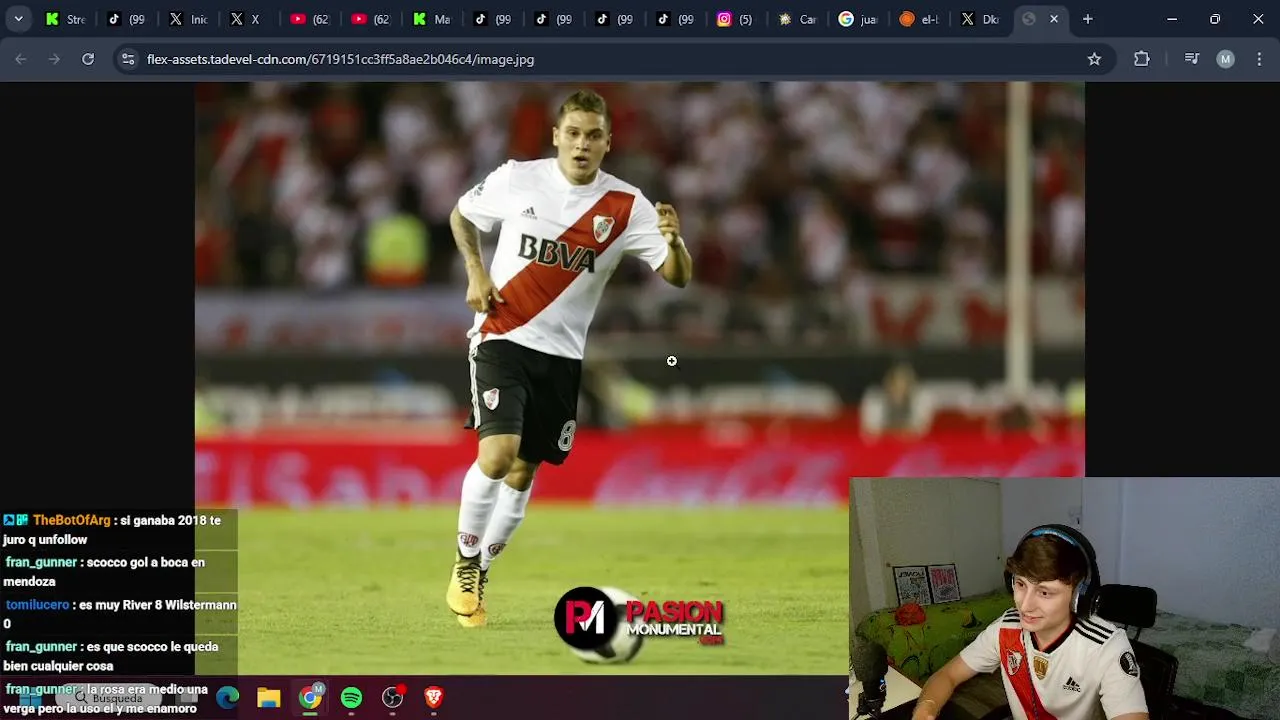Switch to the 'Car' tab
The height and width of the screenshot is (720, 1280).
797,19
